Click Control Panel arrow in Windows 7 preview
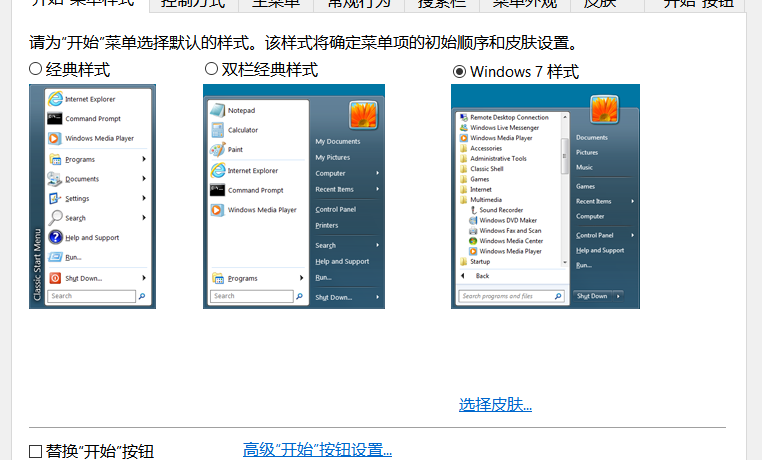 coord(633,235)
